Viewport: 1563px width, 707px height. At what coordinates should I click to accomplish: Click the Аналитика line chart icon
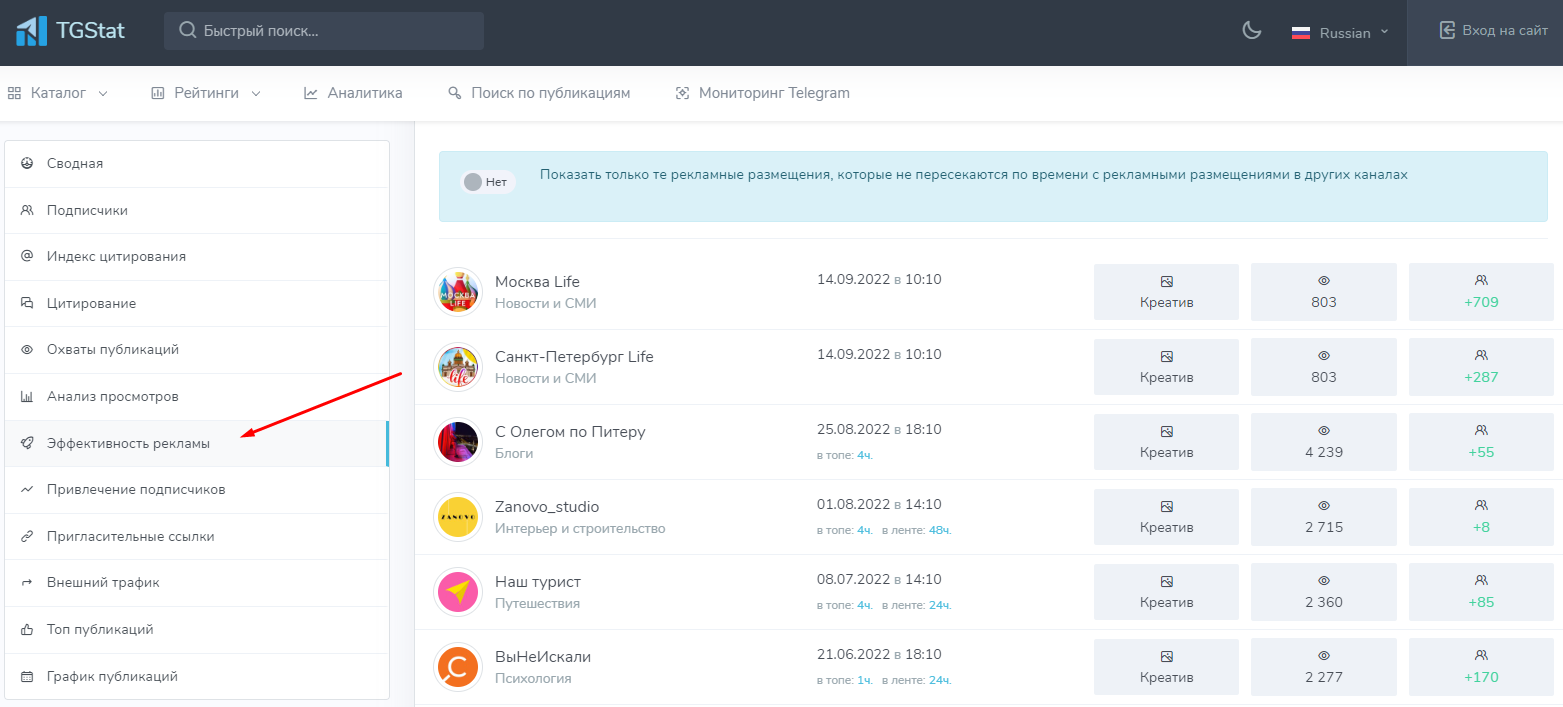coord(311,93)
